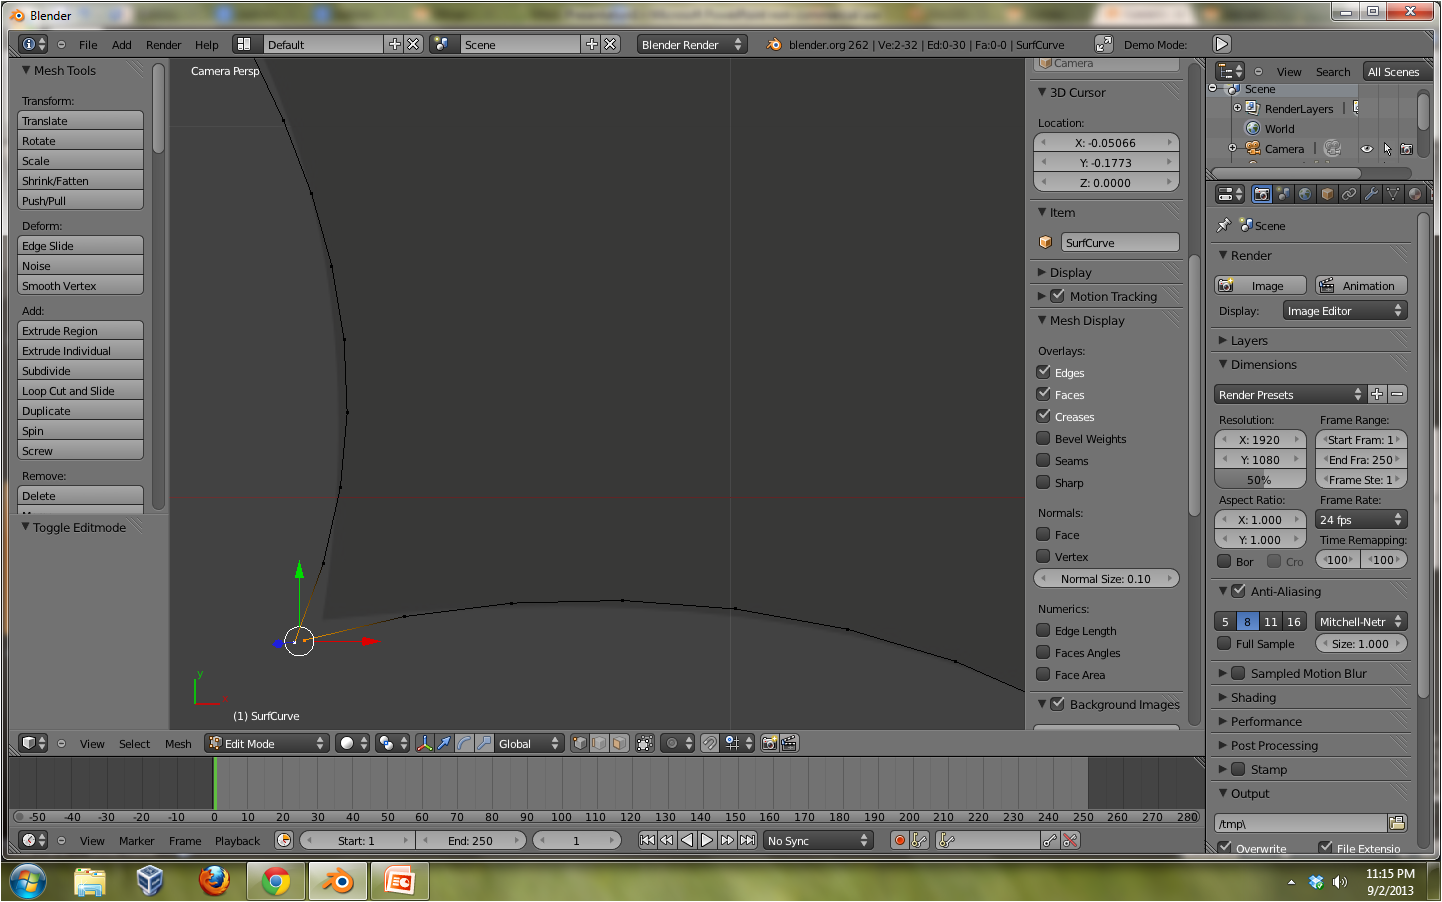The image size is (1442, 902).
Task: Open the No Sync dropdown
Action: pos(818,841)
